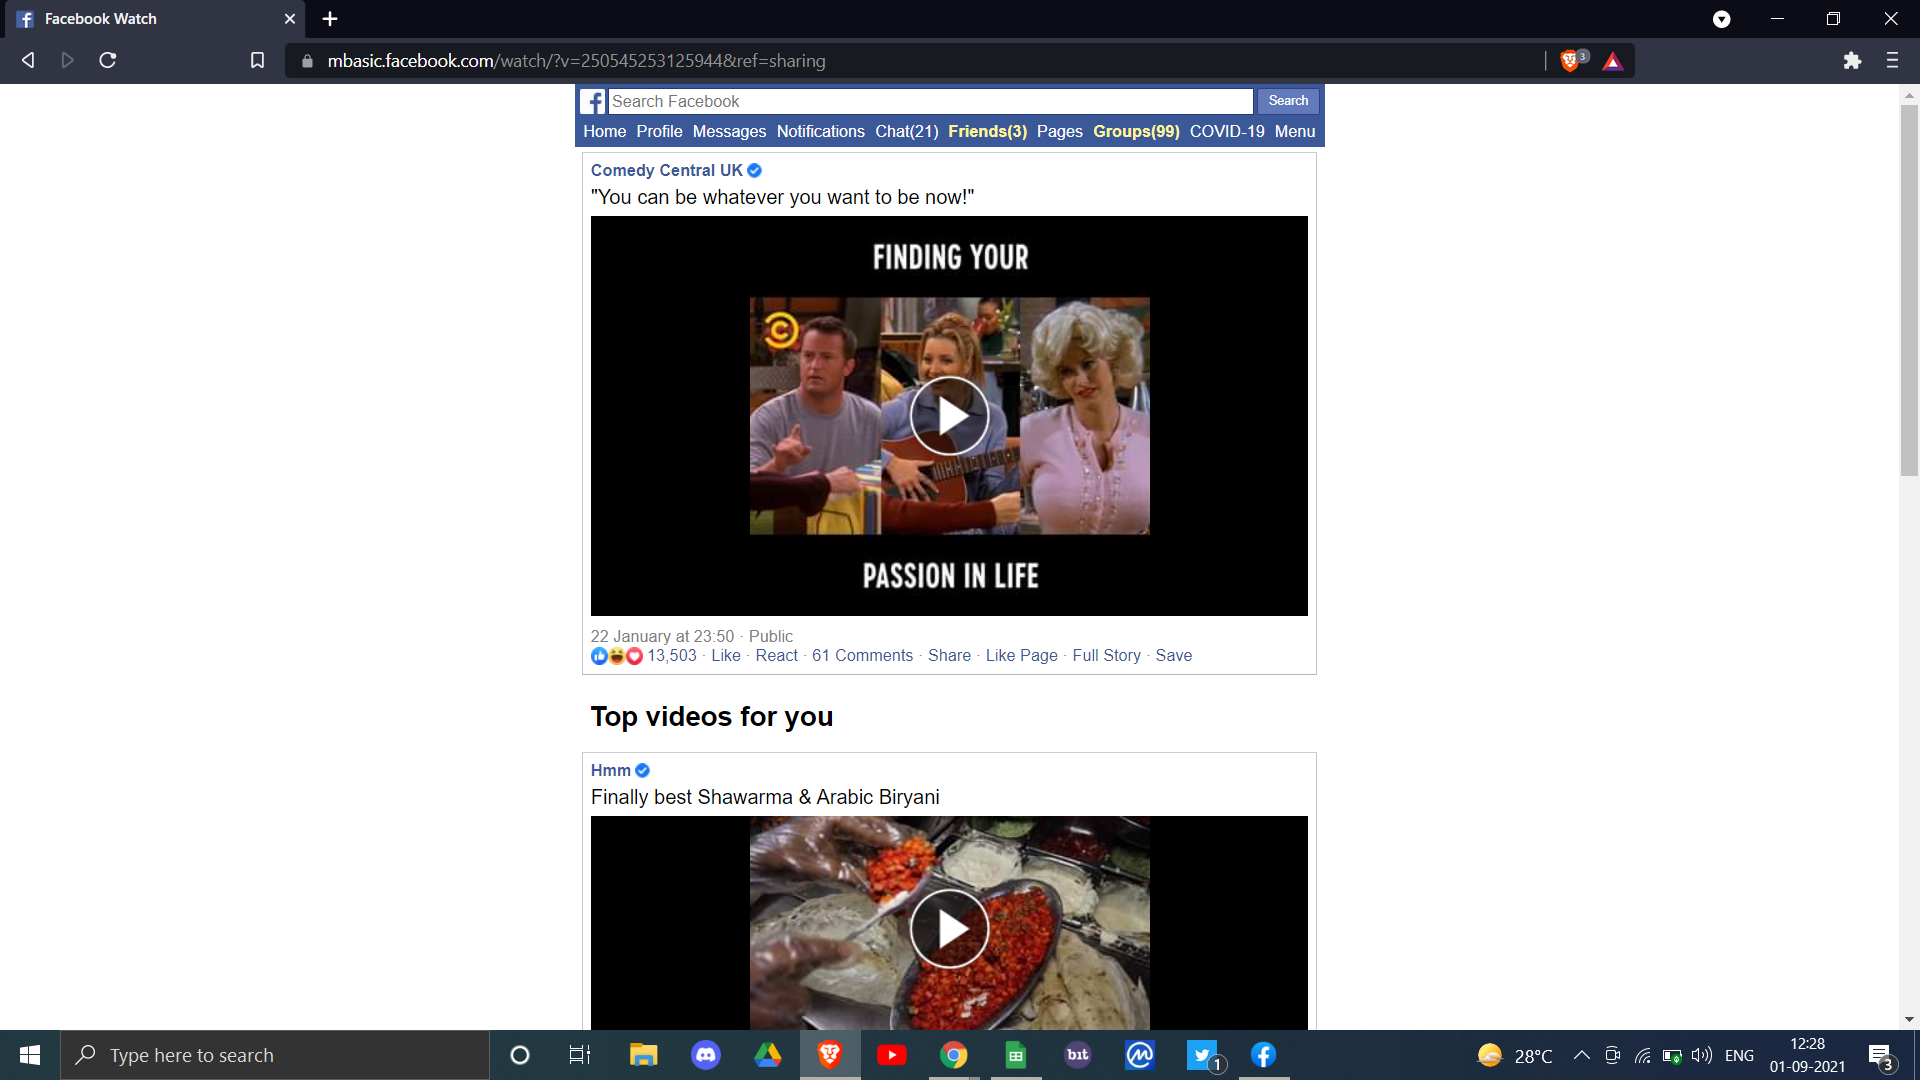The height and width of the screenshot is (1080, 1920).
Task: Click the Groups(99) tab in navigation
Action: point(1137,131)
